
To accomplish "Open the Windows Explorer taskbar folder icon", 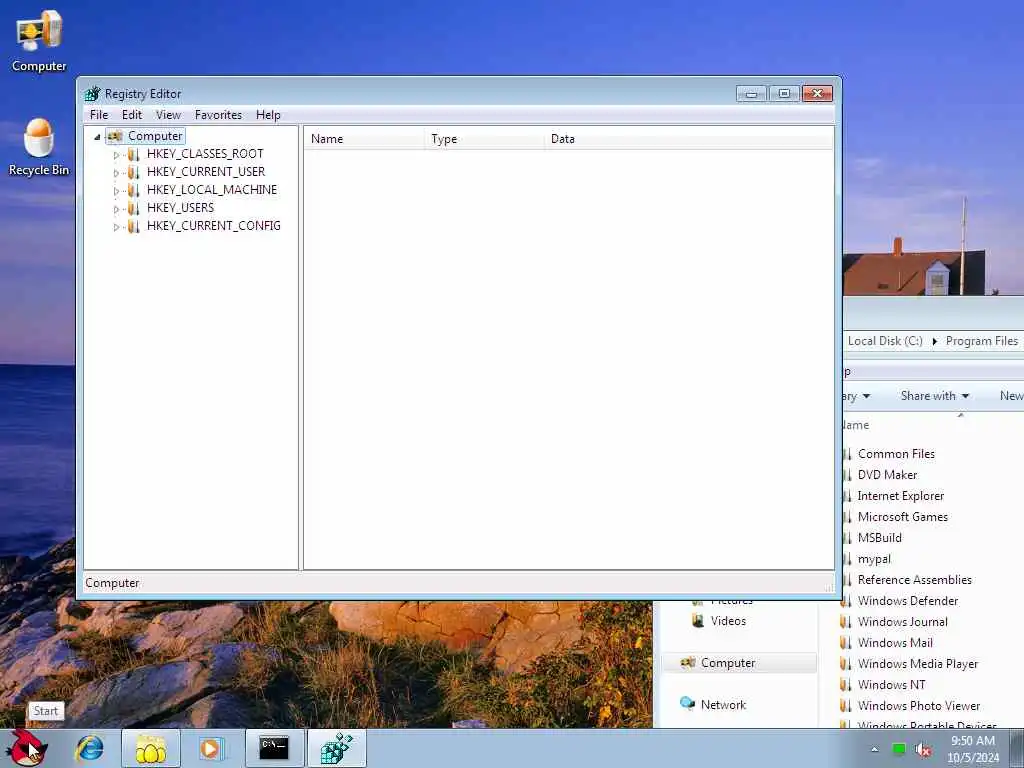I will pos(151,748).
